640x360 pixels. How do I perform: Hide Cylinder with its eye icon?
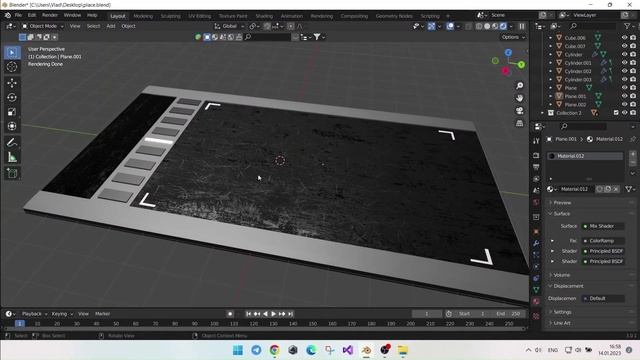624,54
